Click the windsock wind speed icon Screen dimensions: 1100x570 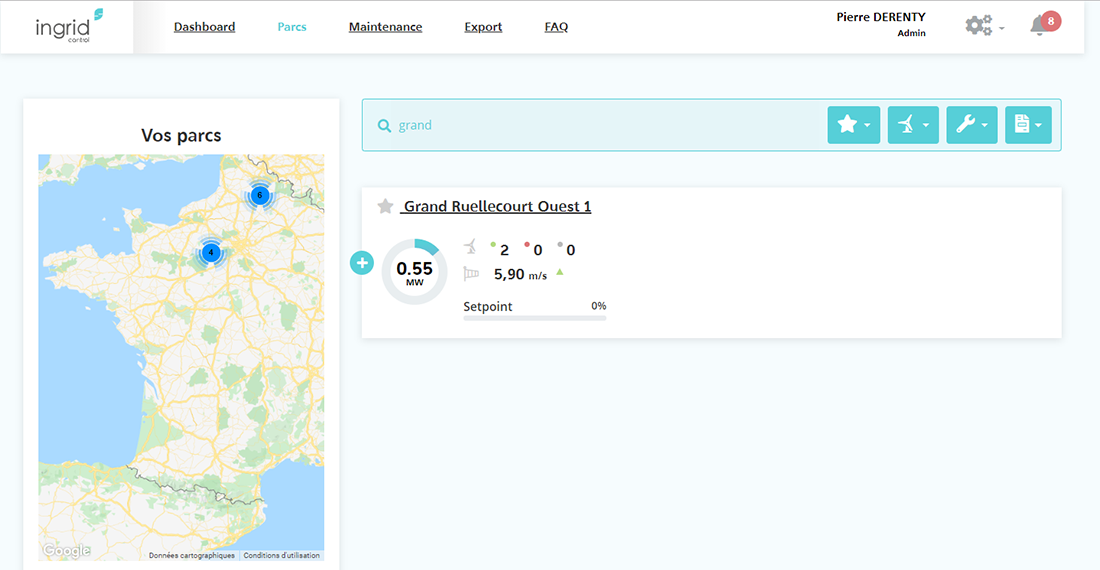(471, 273)
